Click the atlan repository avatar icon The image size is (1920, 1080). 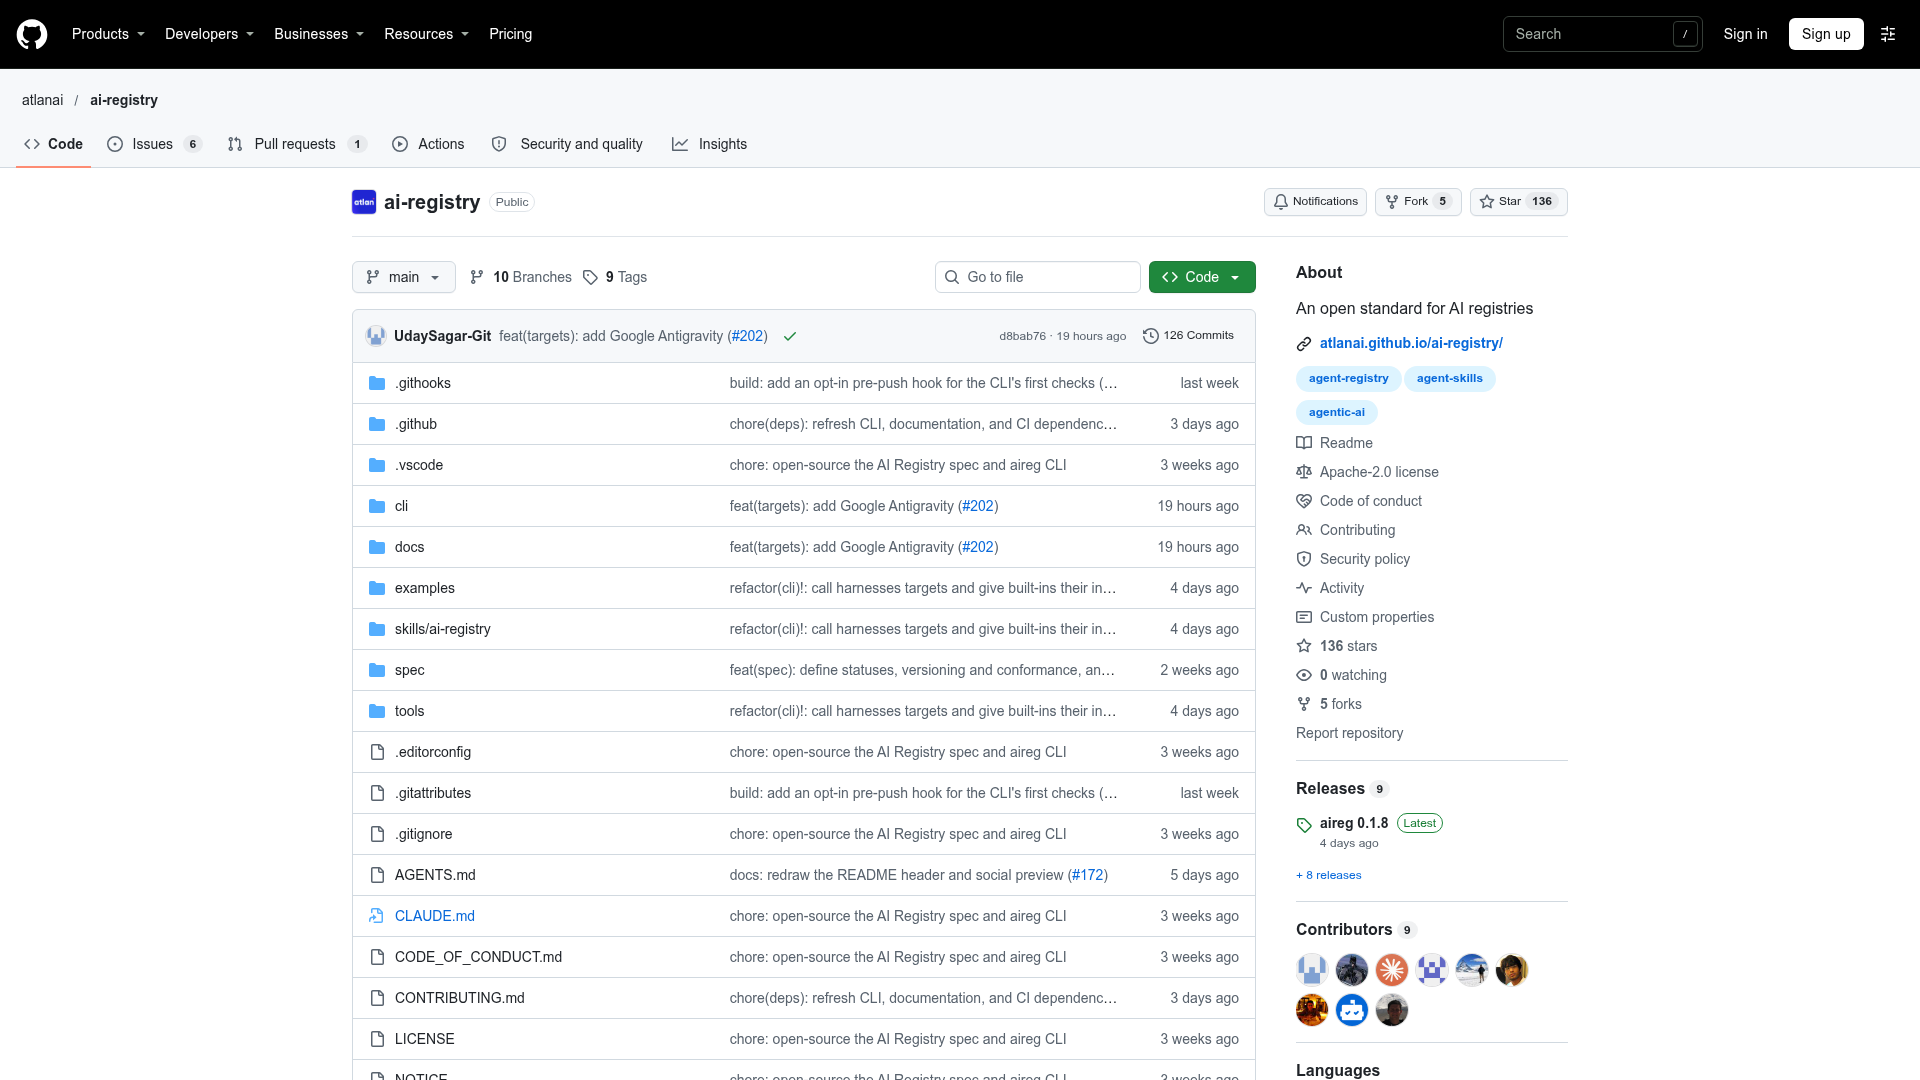(364, 202)
